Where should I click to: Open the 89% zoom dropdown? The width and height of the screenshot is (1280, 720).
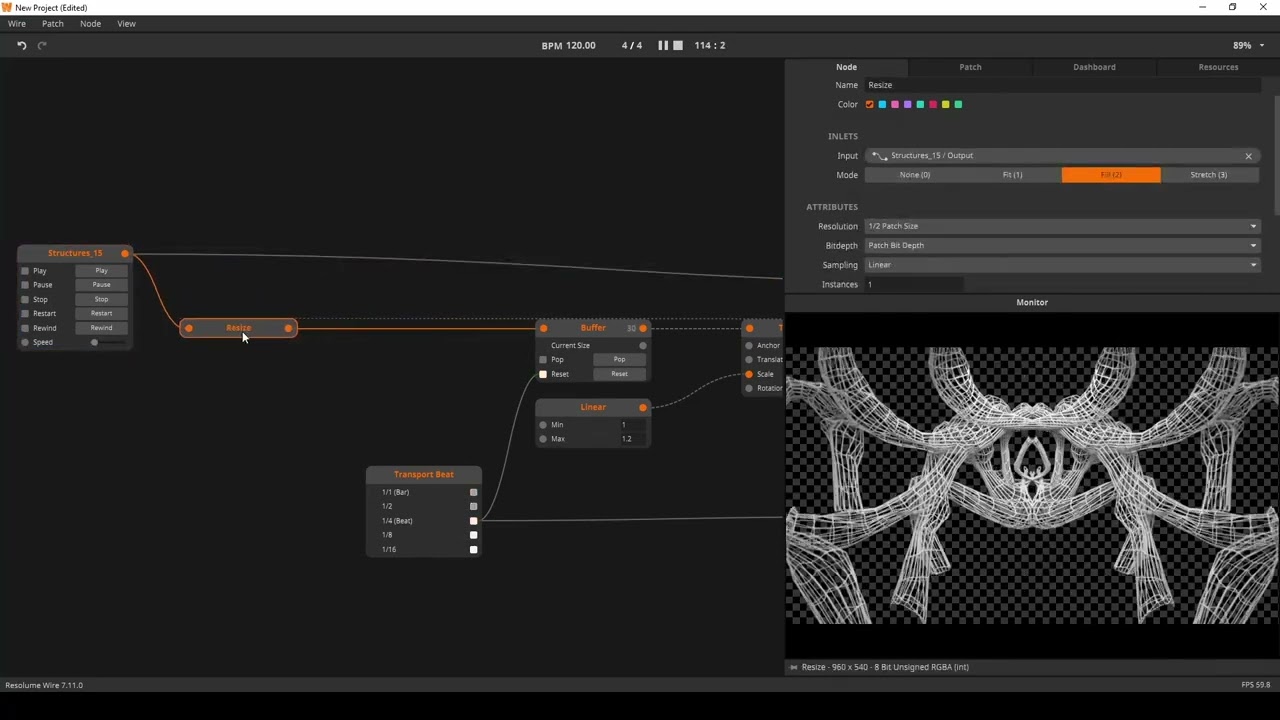coord(1248,45)
